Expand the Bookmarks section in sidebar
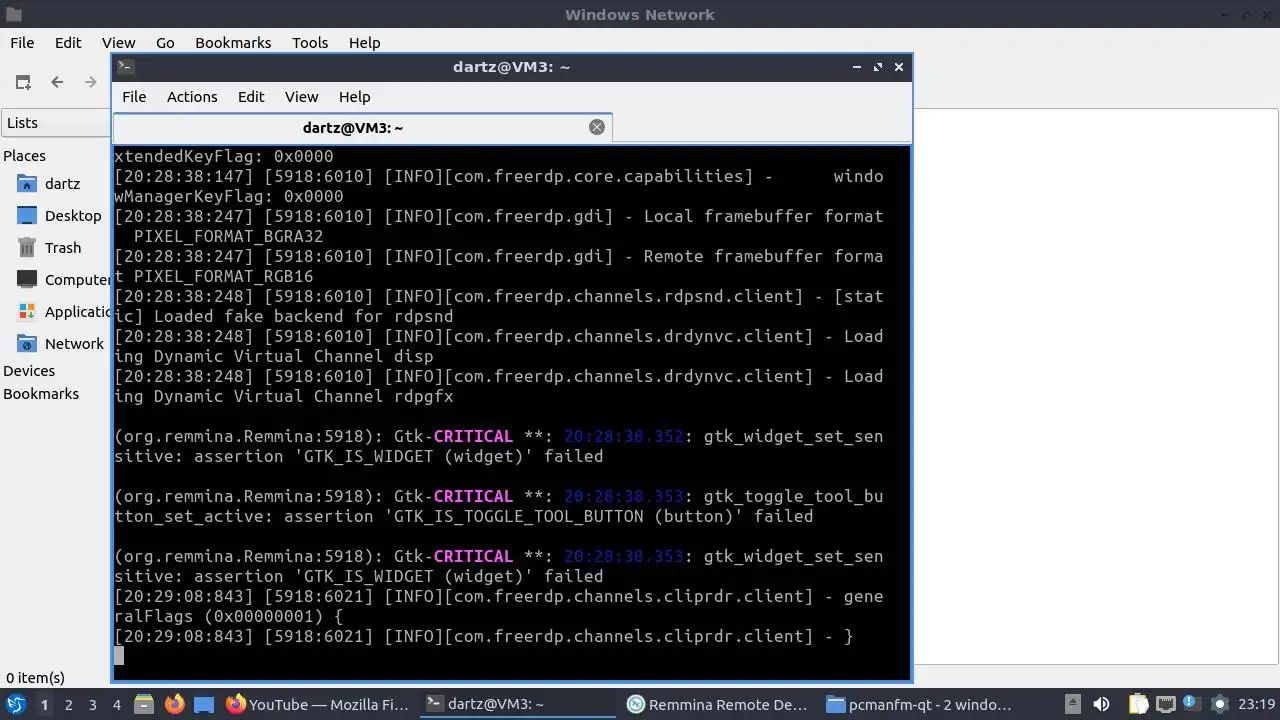 (x=41, y=394)
